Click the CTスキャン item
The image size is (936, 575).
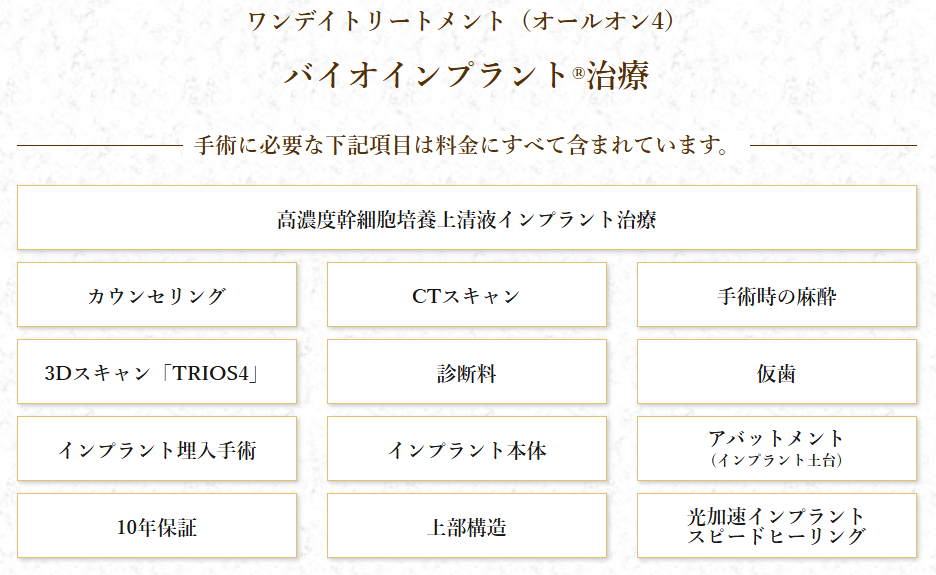point(467,295)
